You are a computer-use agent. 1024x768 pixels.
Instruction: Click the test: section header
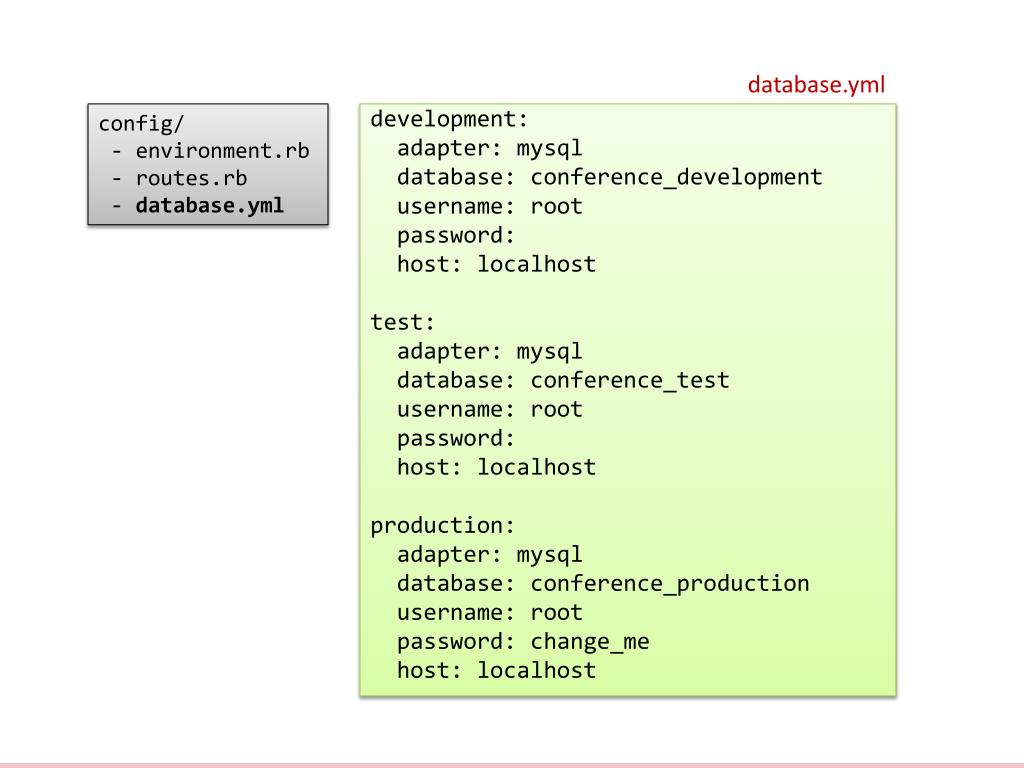(402, 322)
